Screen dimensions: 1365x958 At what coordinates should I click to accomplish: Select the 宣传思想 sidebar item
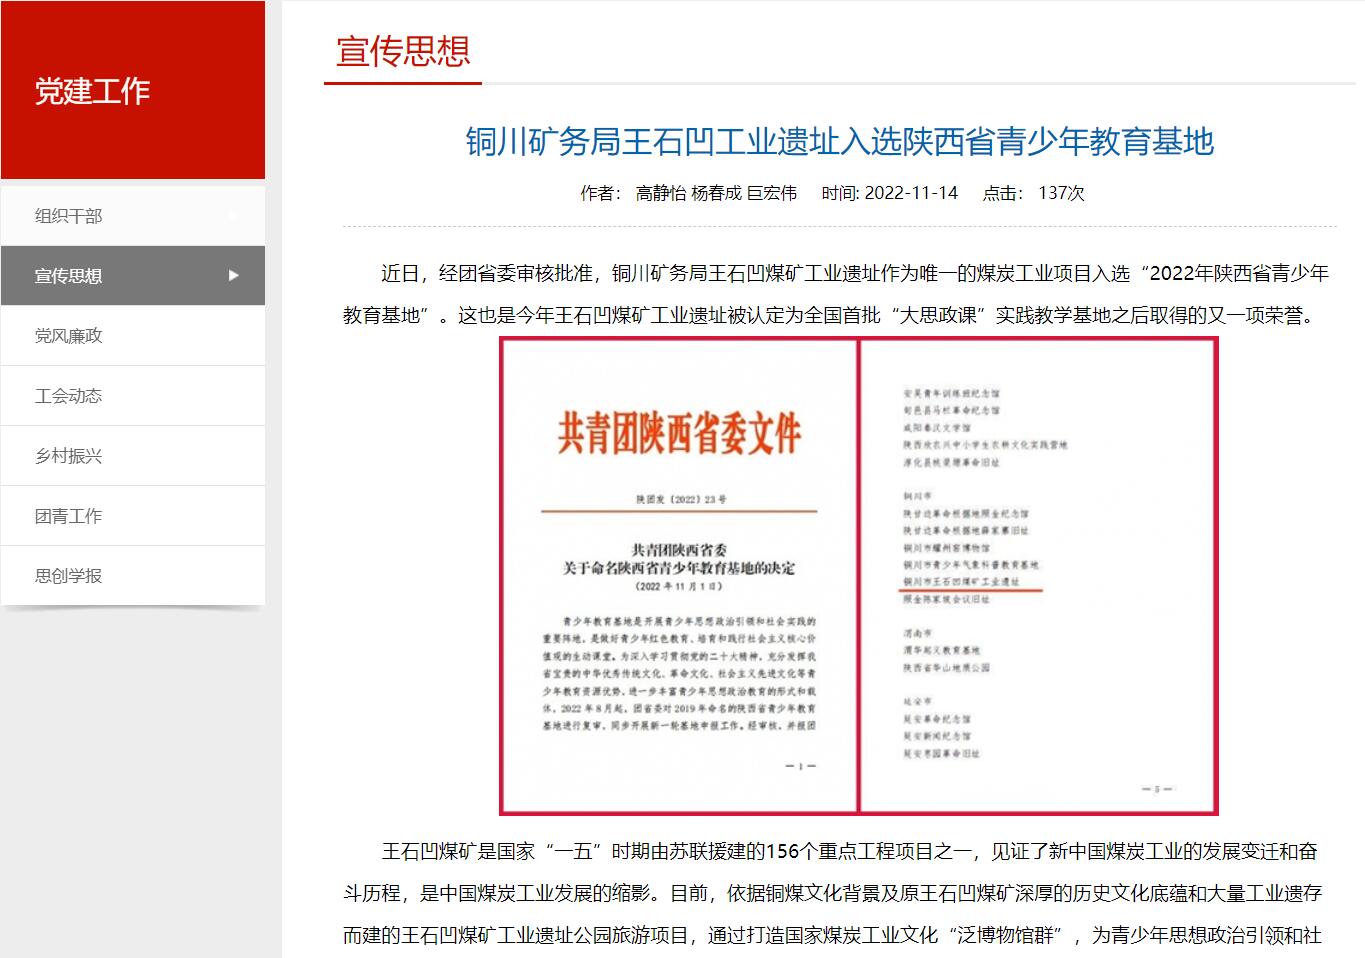69,276
